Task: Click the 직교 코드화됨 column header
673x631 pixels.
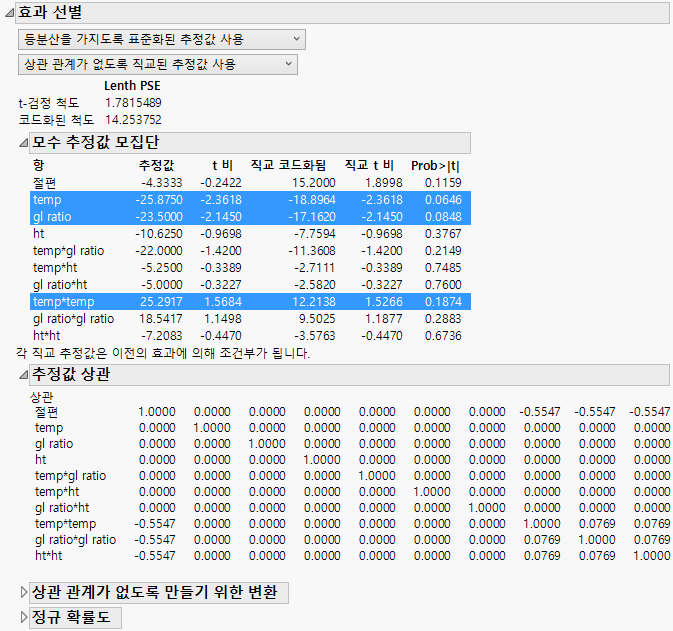Action: 288,165
